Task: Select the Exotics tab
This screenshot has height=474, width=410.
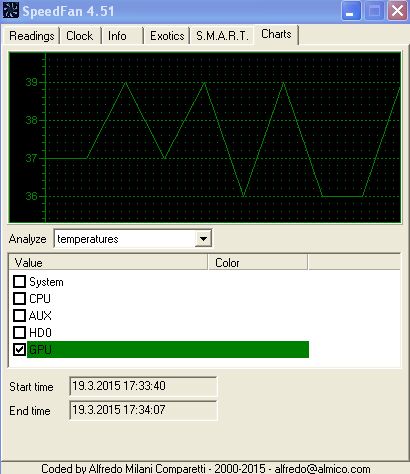Action: click(x=167, y=36)
